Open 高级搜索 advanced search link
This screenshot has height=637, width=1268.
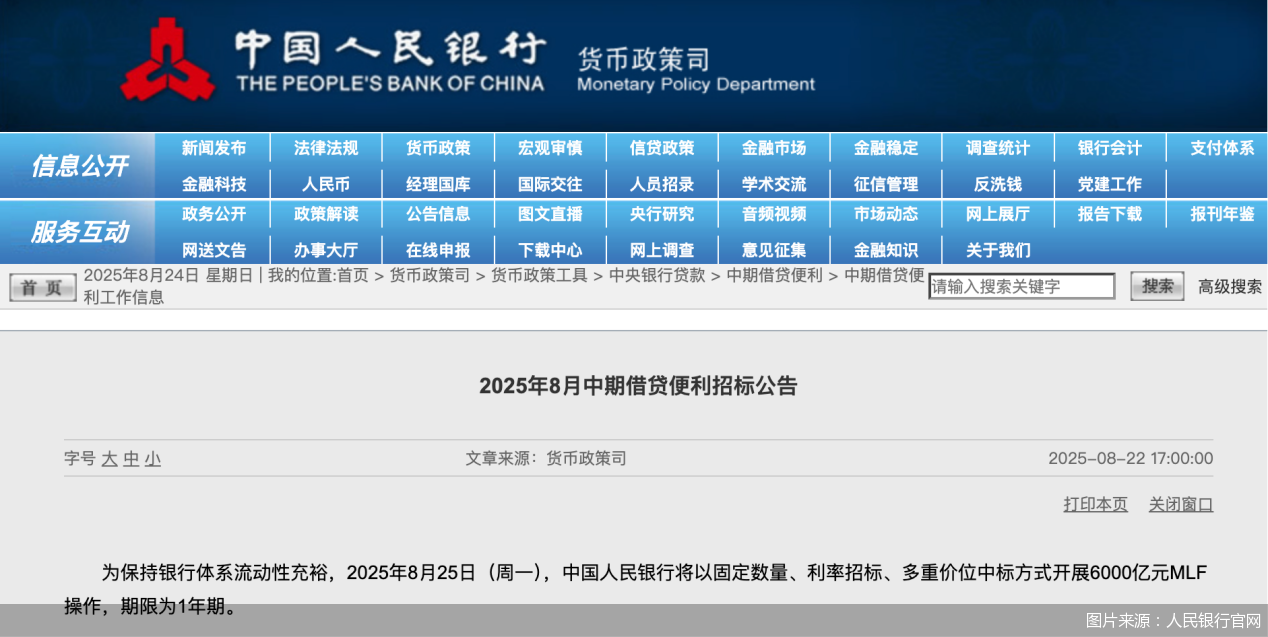(1230, 287)
